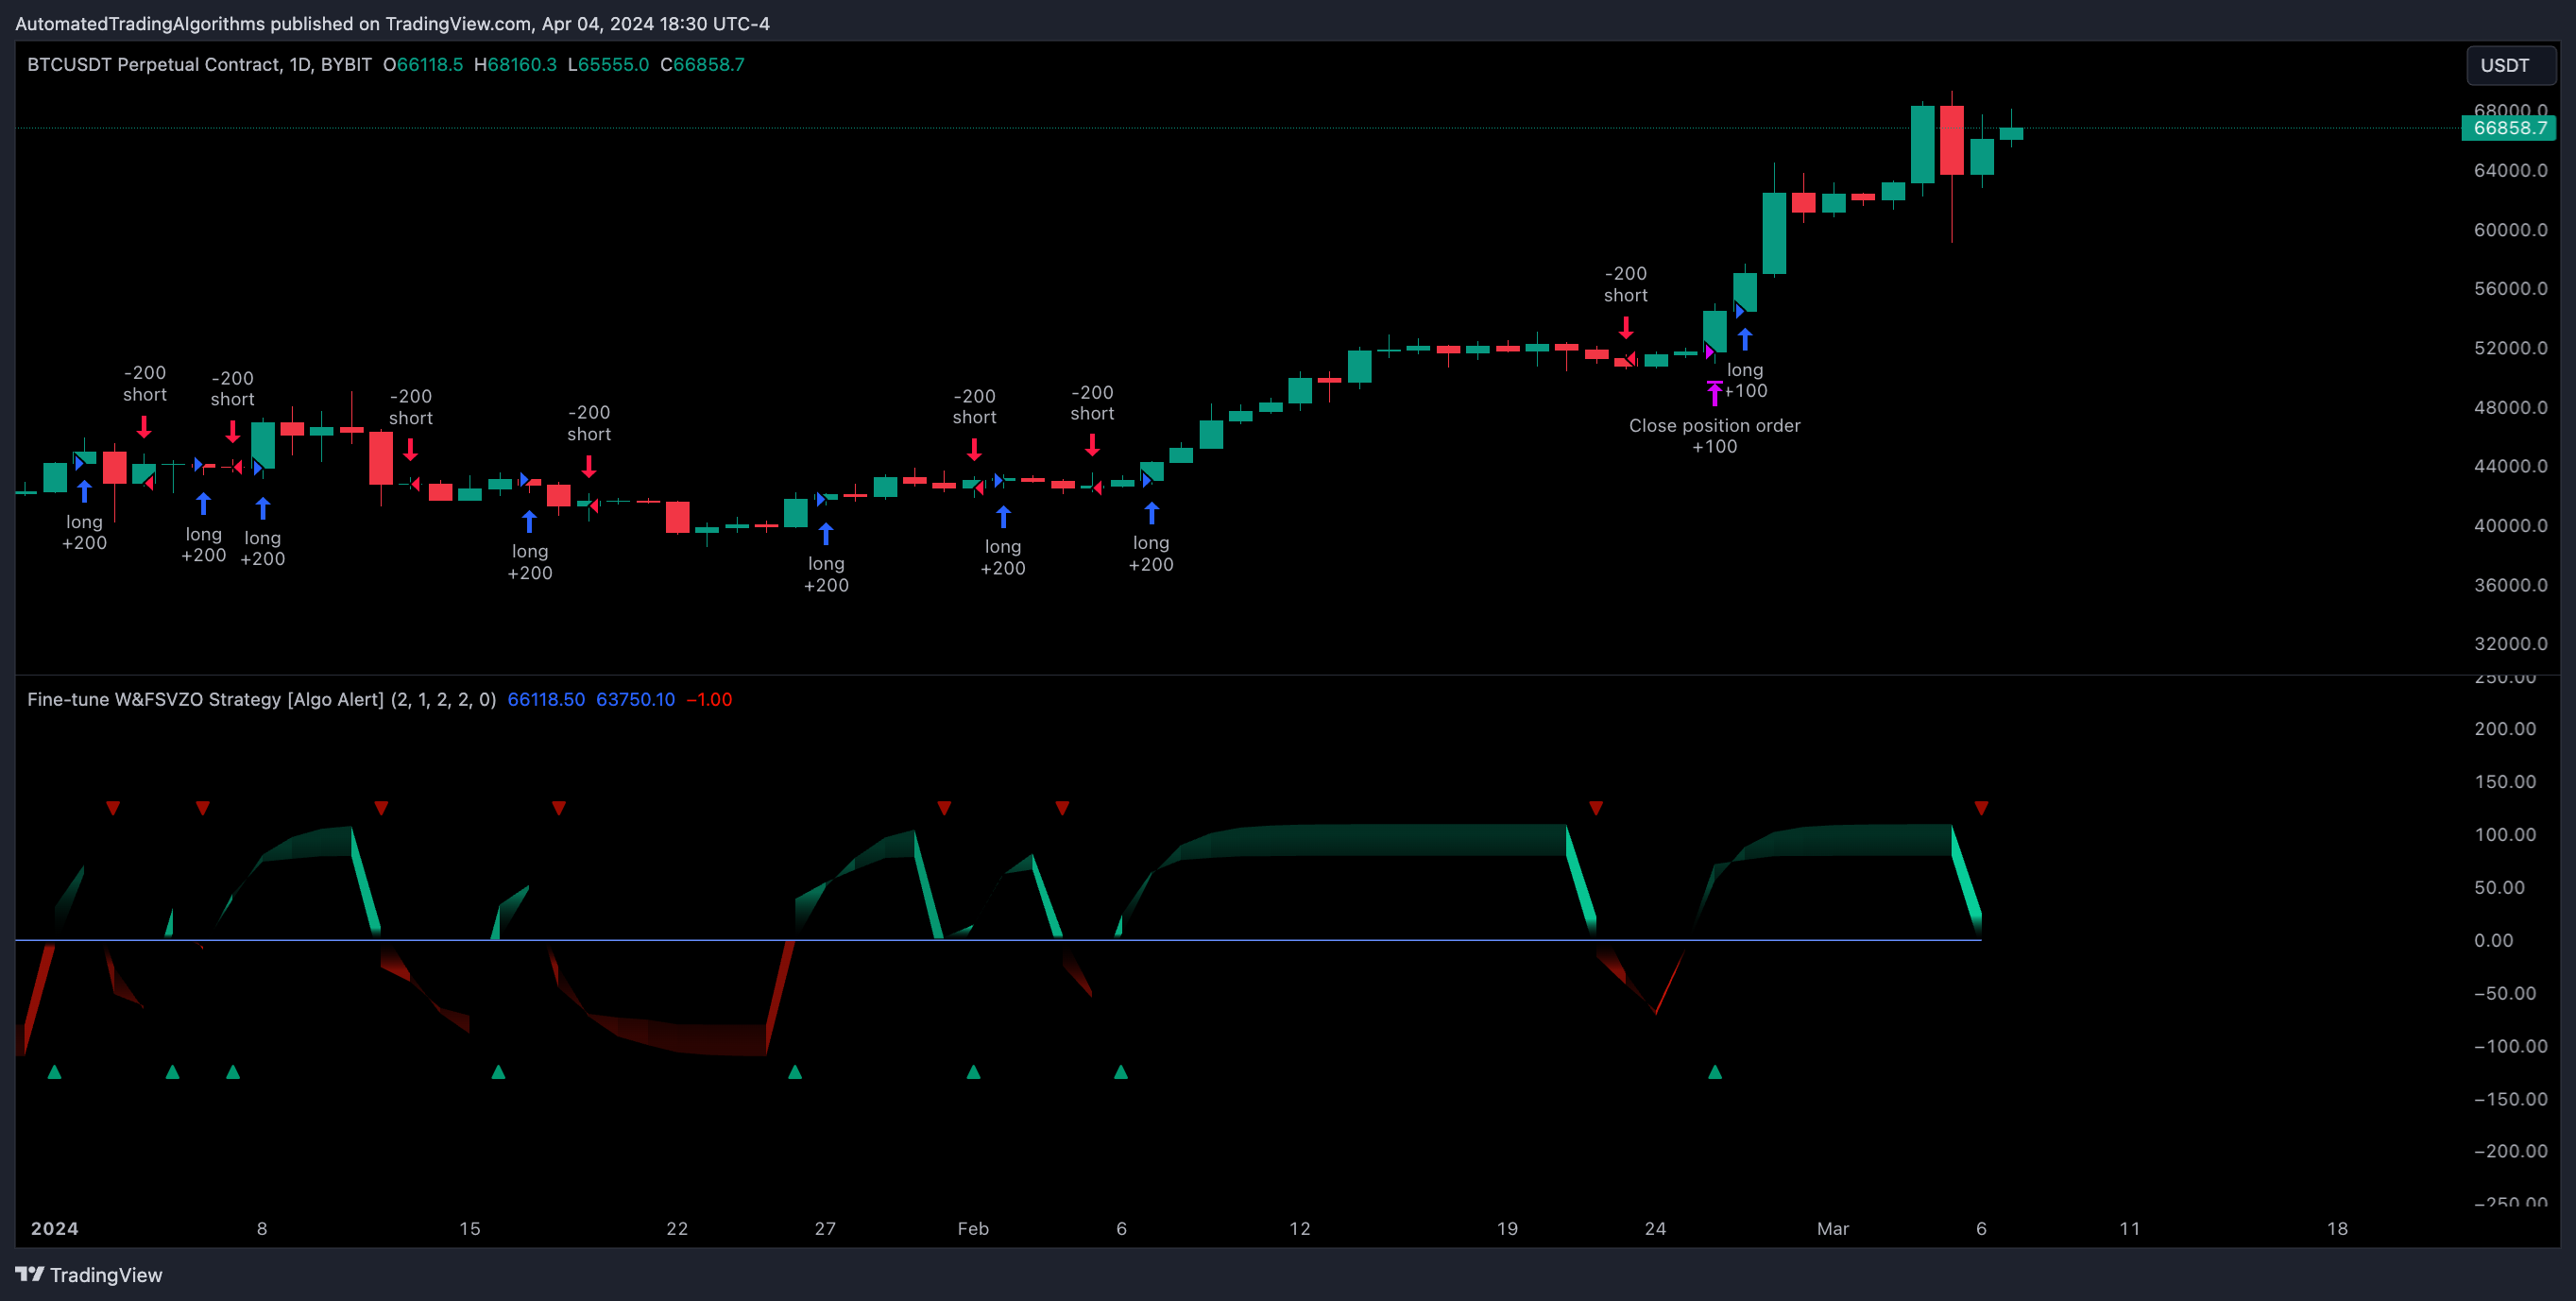Viewport: 2576px width, 1301px height.
Task: Click the long +100 trade label
Action: 1745,380
